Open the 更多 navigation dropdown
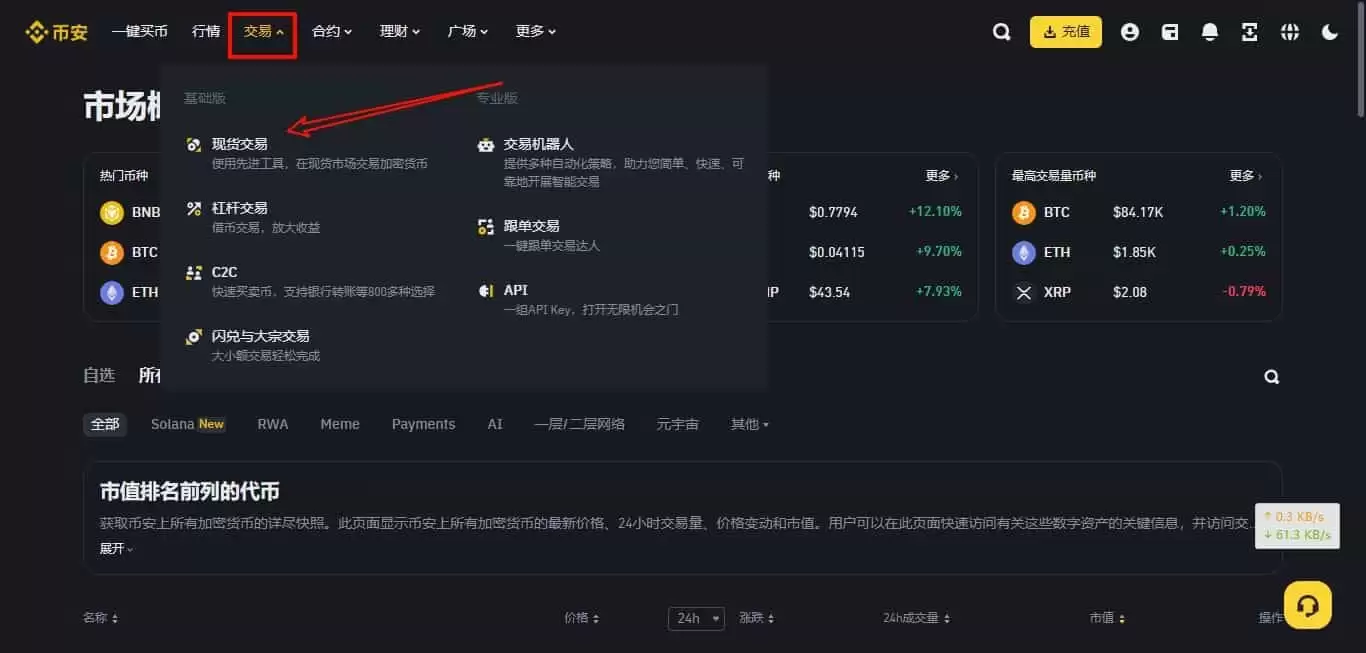The width and height of the screenshot is (1366, 653). click(534, 31)
